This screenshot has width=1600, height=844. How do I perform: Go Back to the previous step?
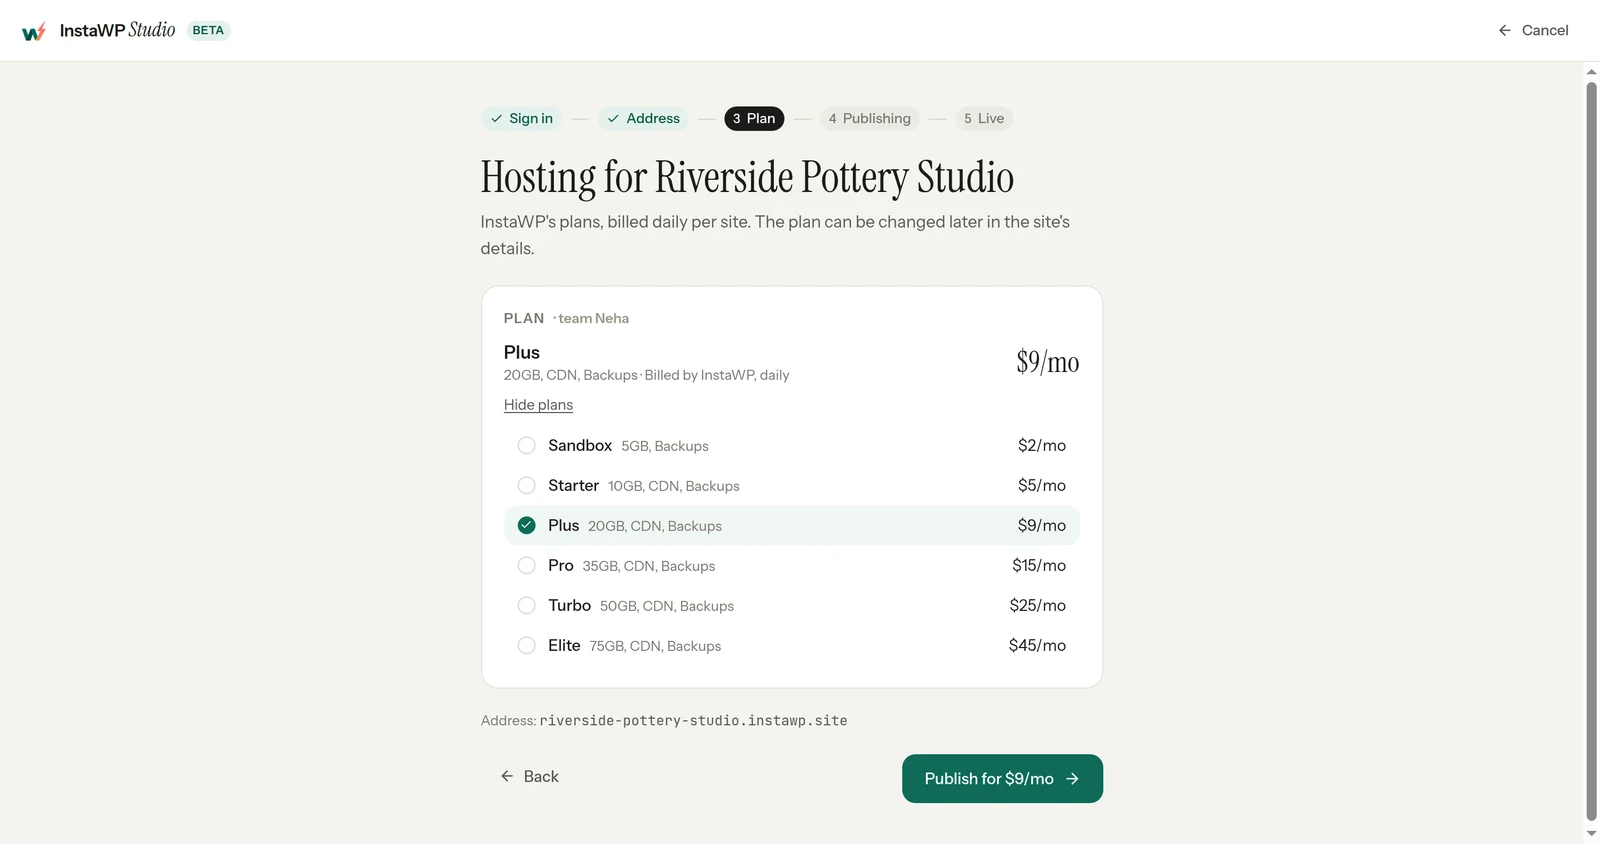(x=529, y=776)
